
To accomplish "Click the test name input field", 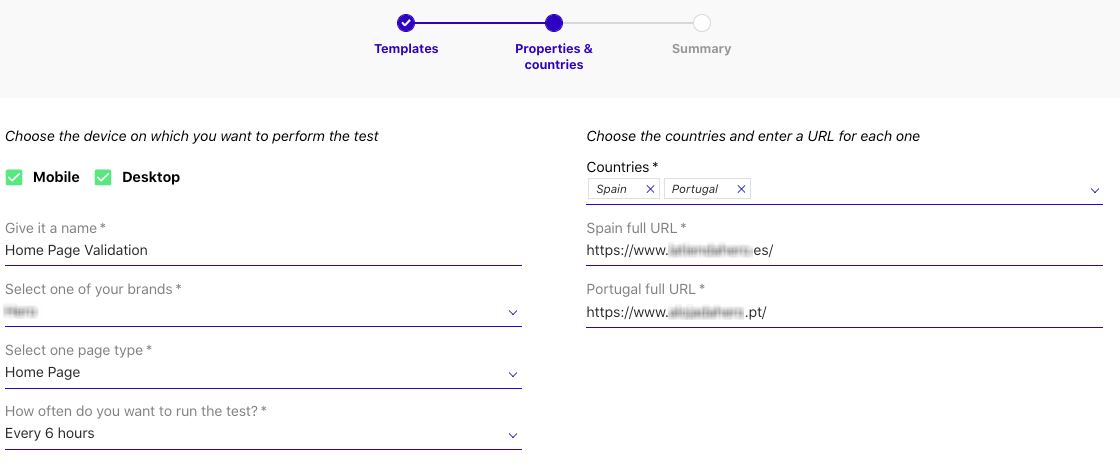I will pos(263,251).
